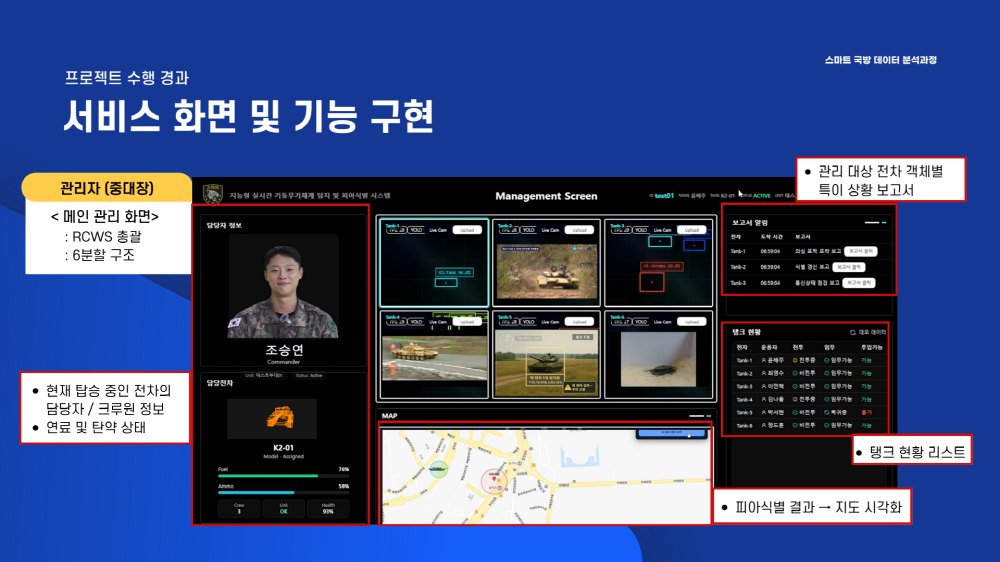Toggle the YOLO pill on Tank-2 feed
Viewport: 1000px width, 562px height.
point(529,230)
